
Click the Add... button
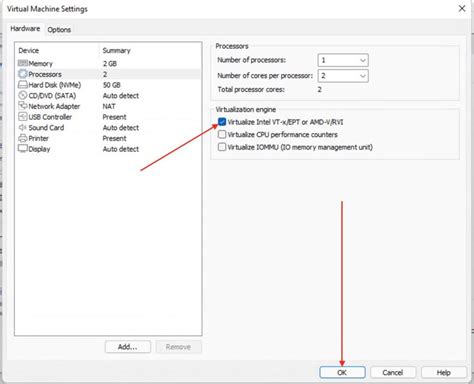coord(128,347)
